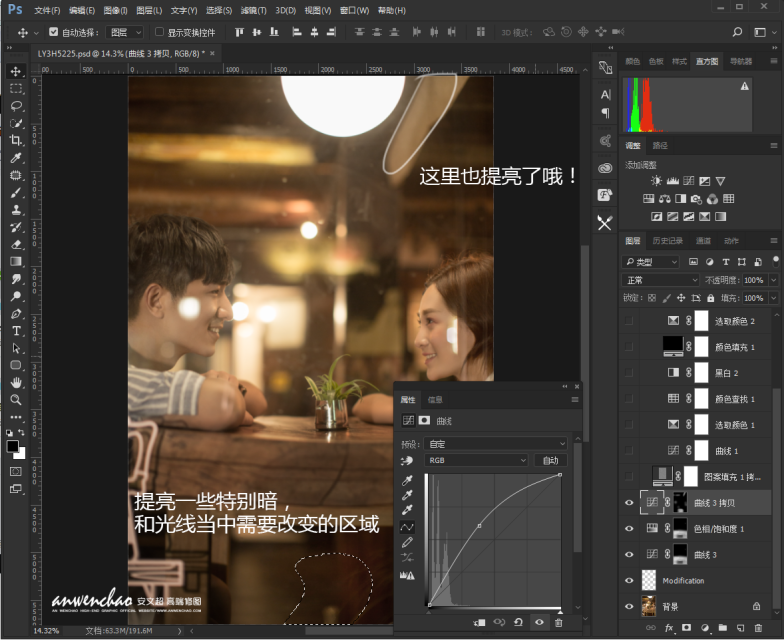Show the 曲线 1 layer
784x640 pixels.
tap(629, 450)
